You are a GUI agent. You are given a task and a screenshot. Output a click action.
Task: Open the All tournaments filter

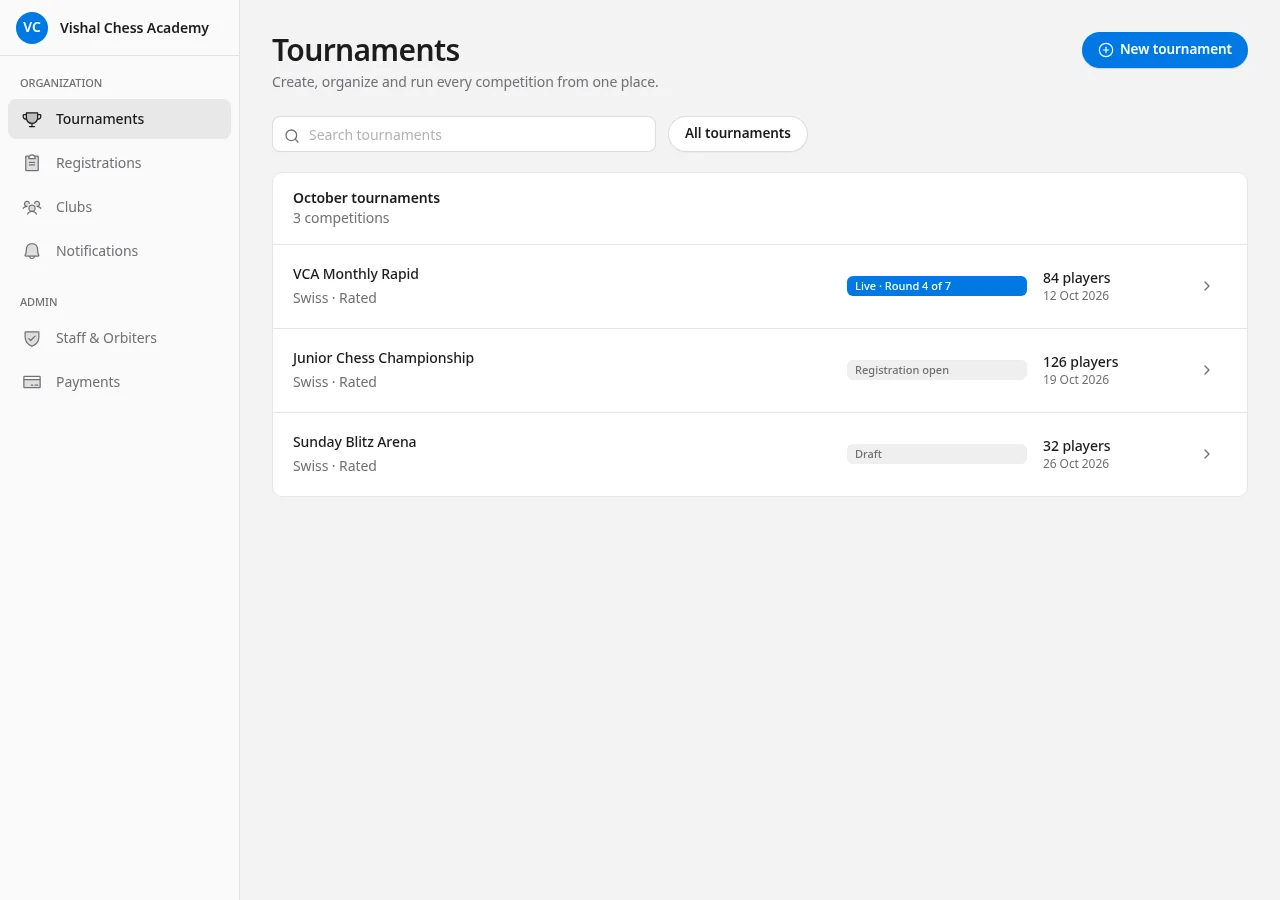[x=738, y=134]
